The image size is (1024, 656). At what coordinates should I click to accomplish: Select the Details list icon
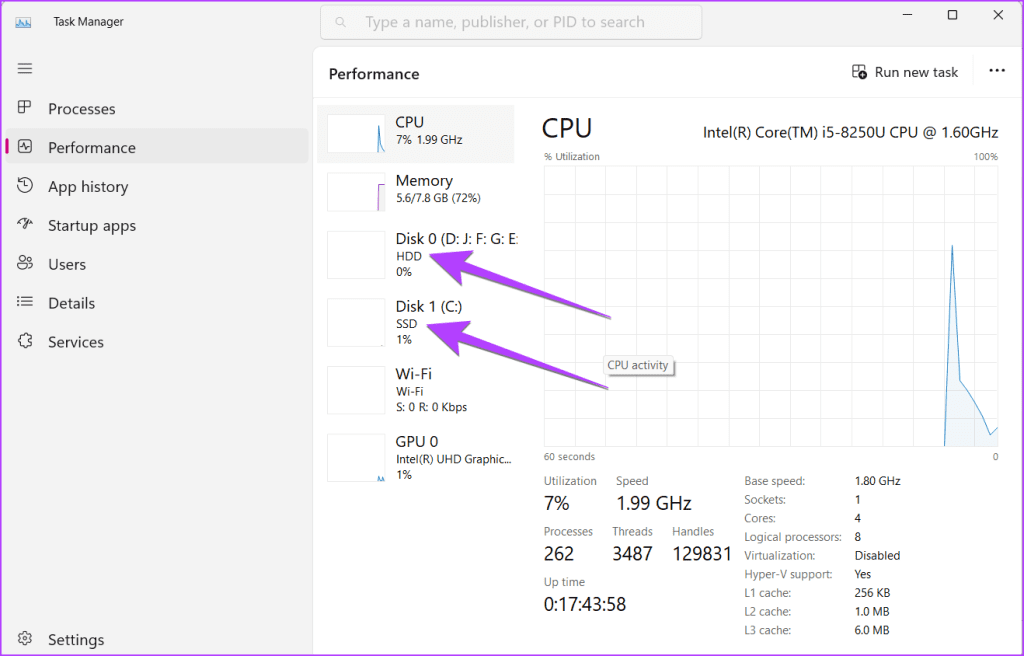click(x=26, y=303)
